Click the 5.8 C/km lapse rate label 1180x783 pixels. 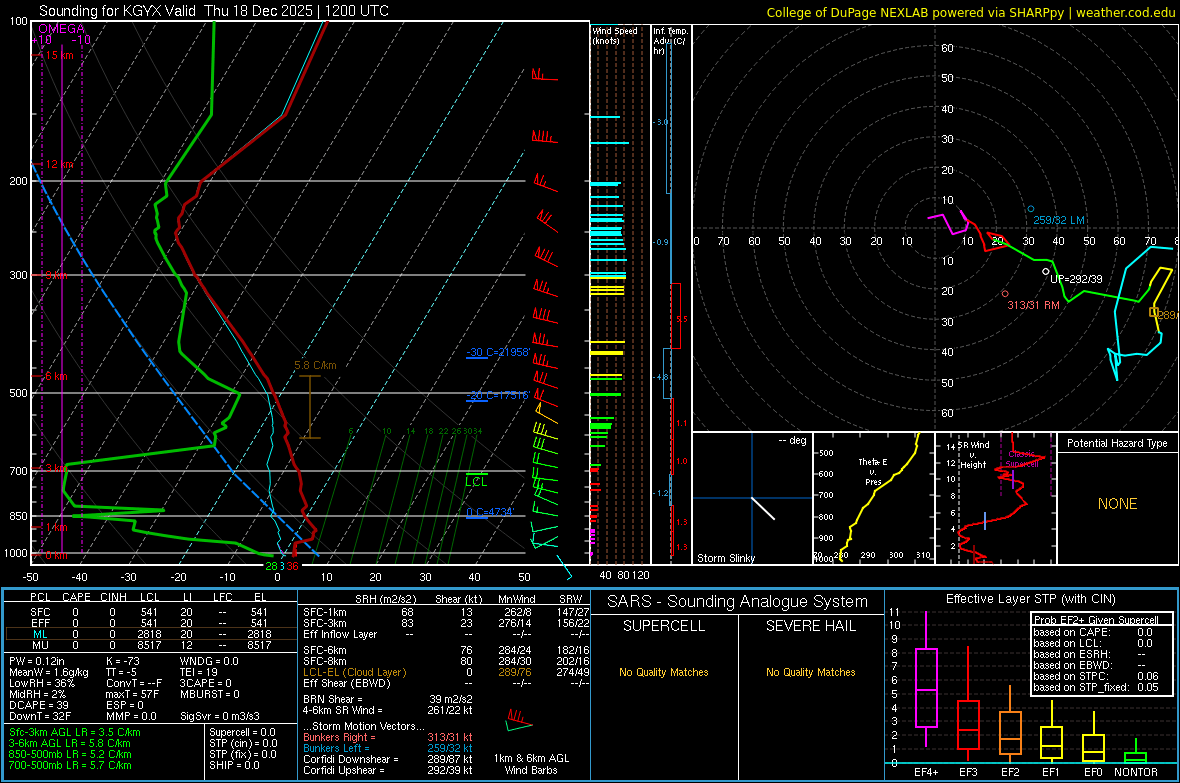(315, 365)
